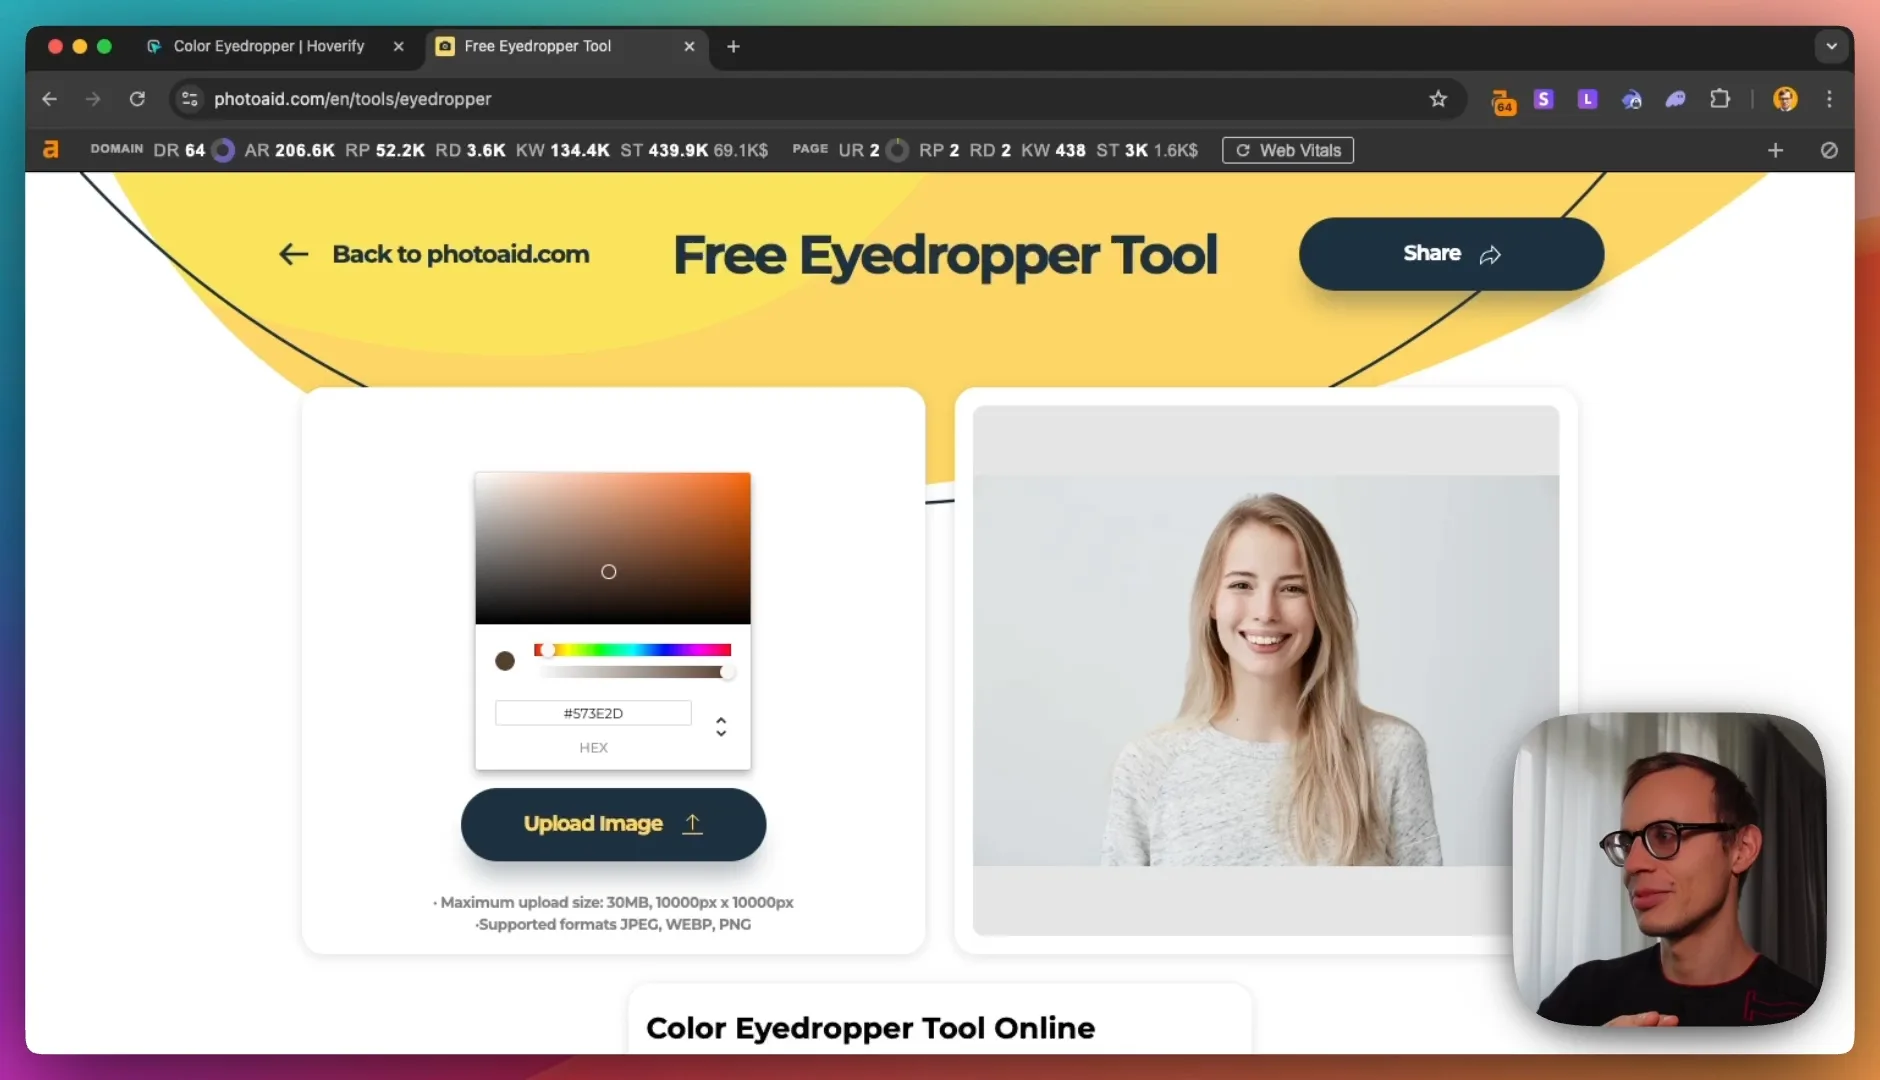Reload the current page
Screen dimensions: 1880x1080
(x=137, y=99)
